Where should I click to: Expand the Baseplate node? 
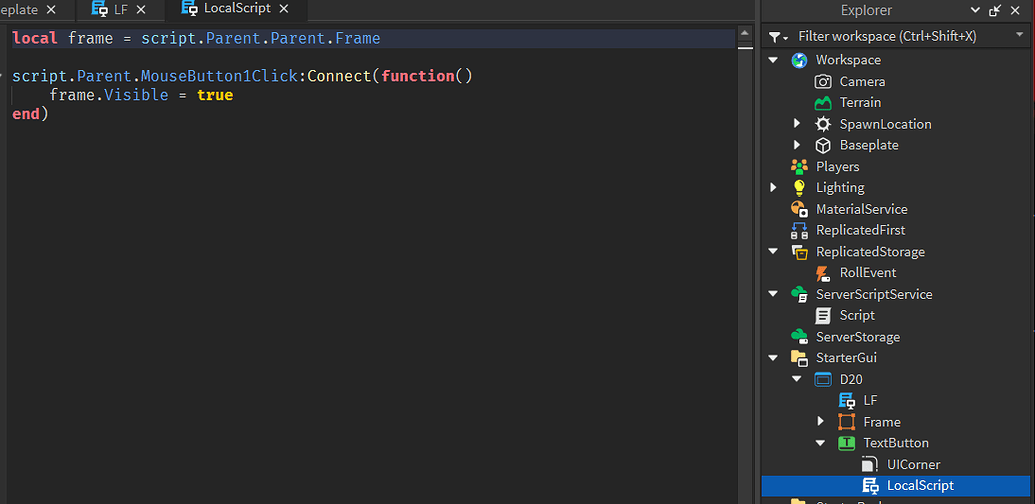[797, 144]
